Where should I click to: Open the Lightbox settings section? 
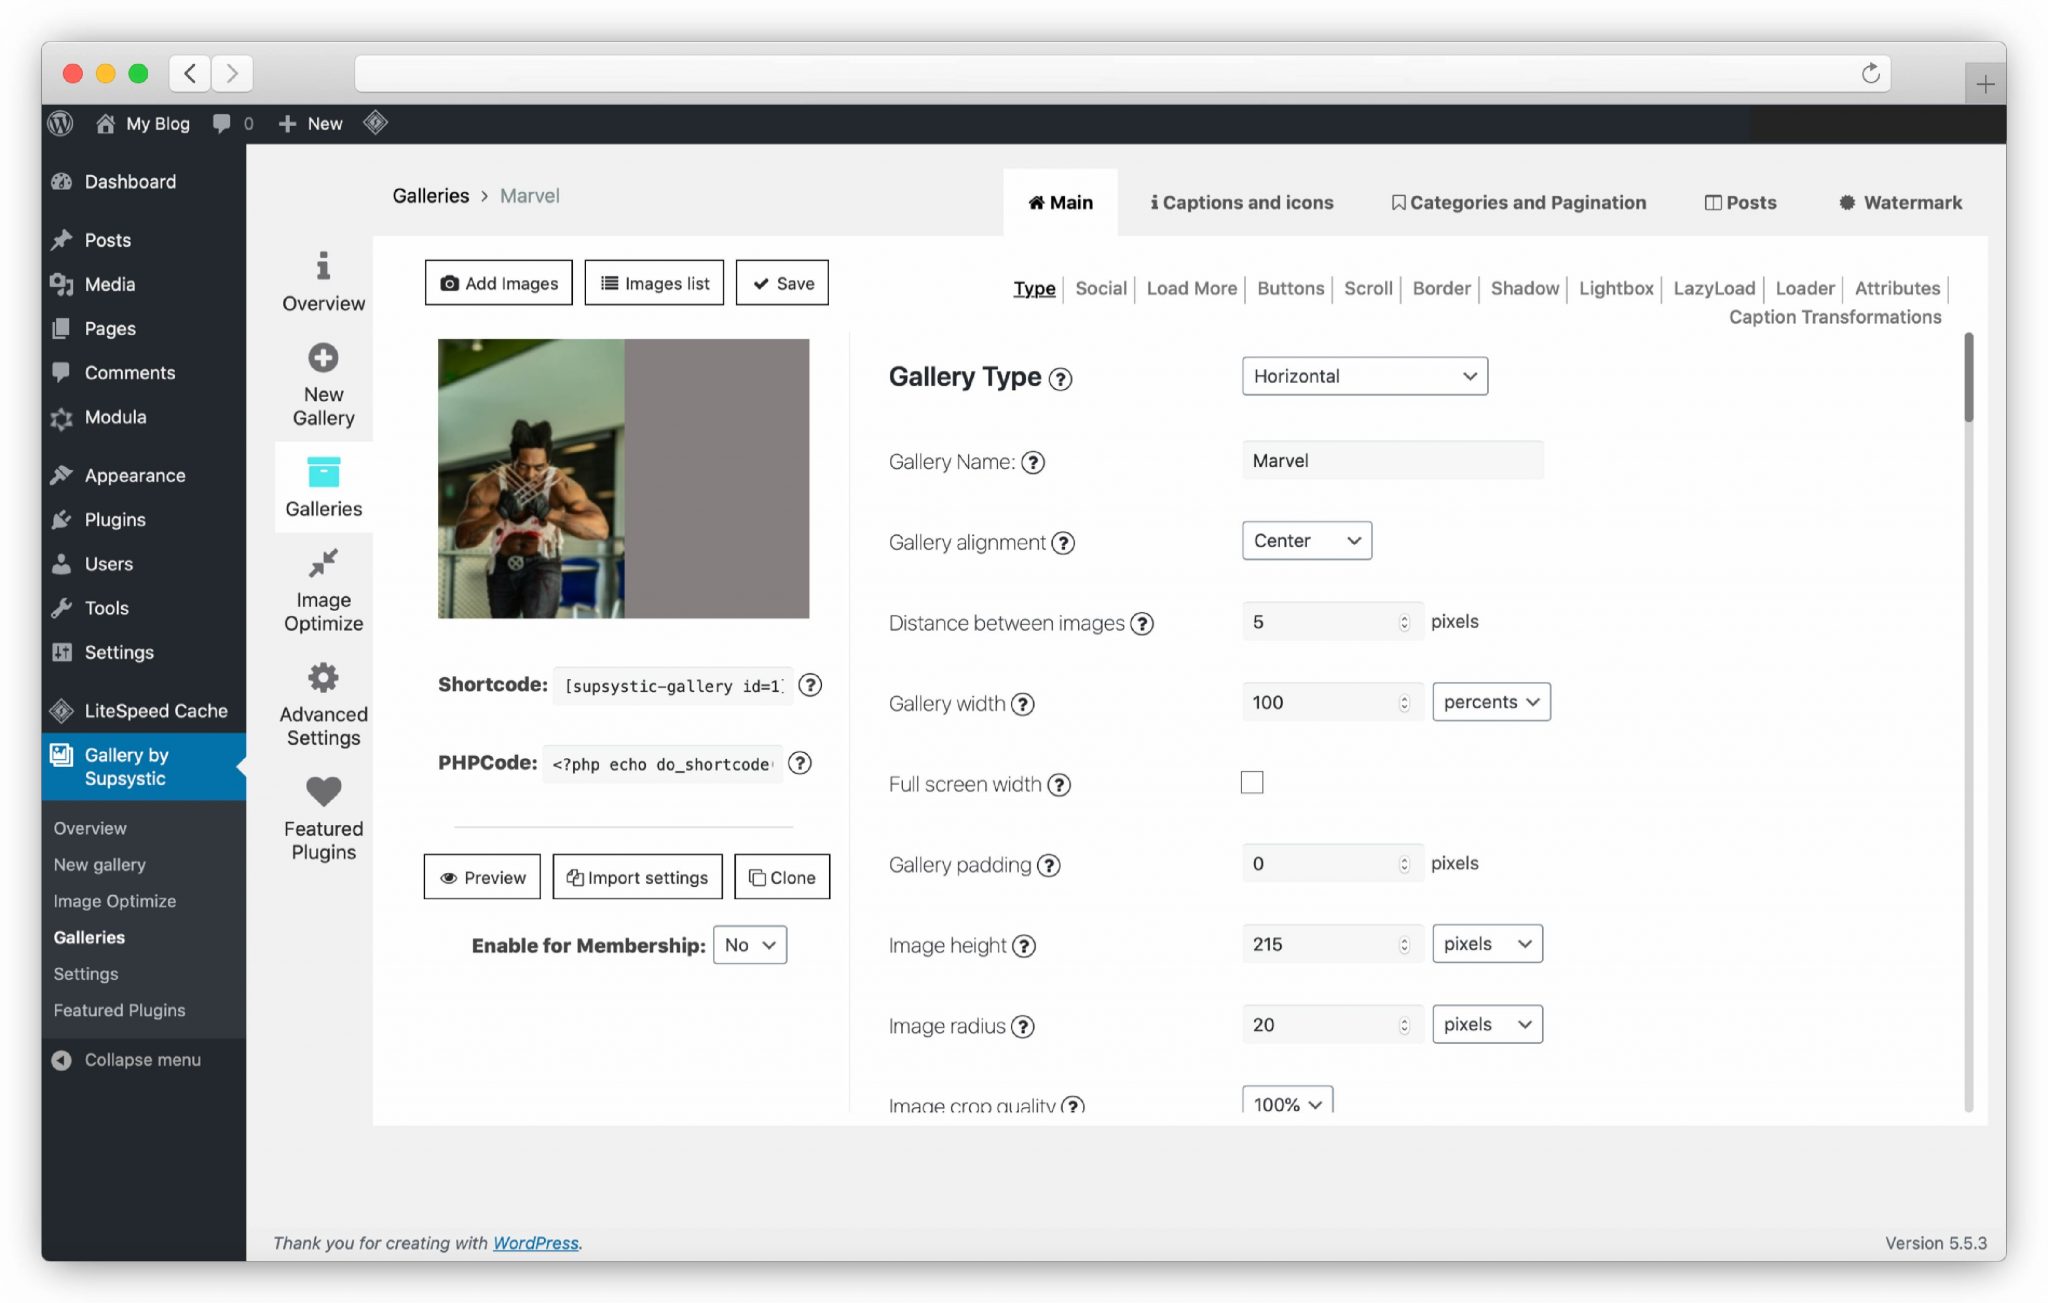(1614, 288)
